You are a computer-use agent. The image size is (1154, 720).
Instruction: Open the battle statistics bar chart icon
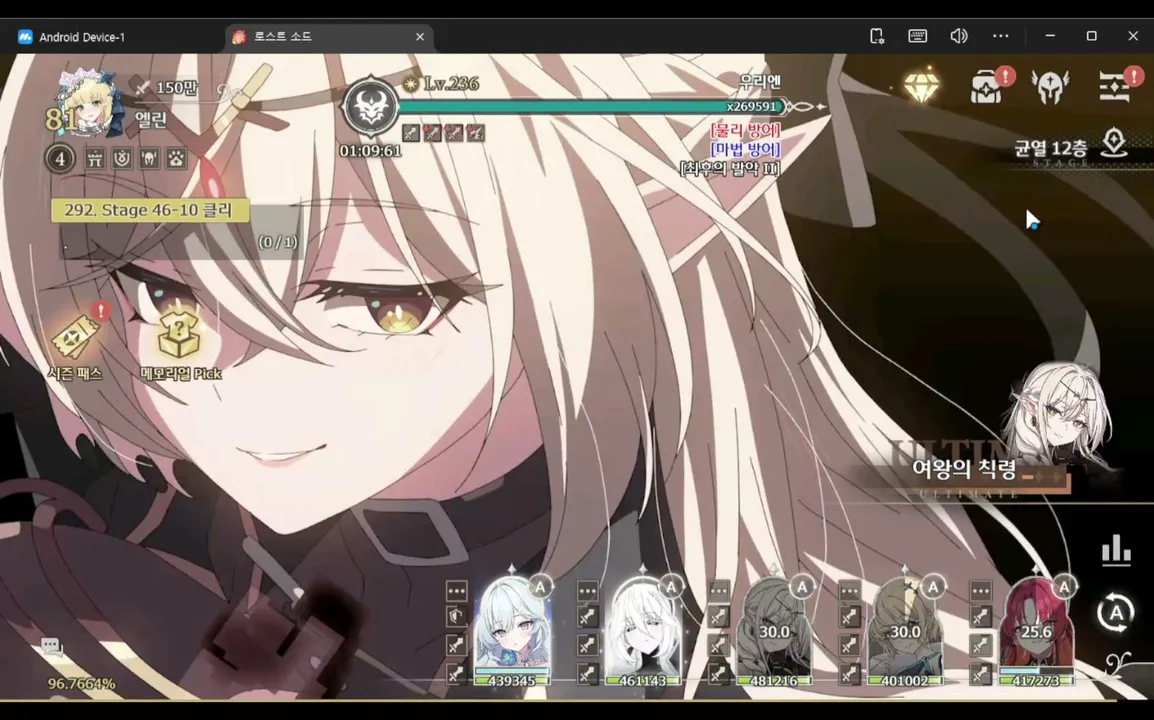click(1116, 550)
